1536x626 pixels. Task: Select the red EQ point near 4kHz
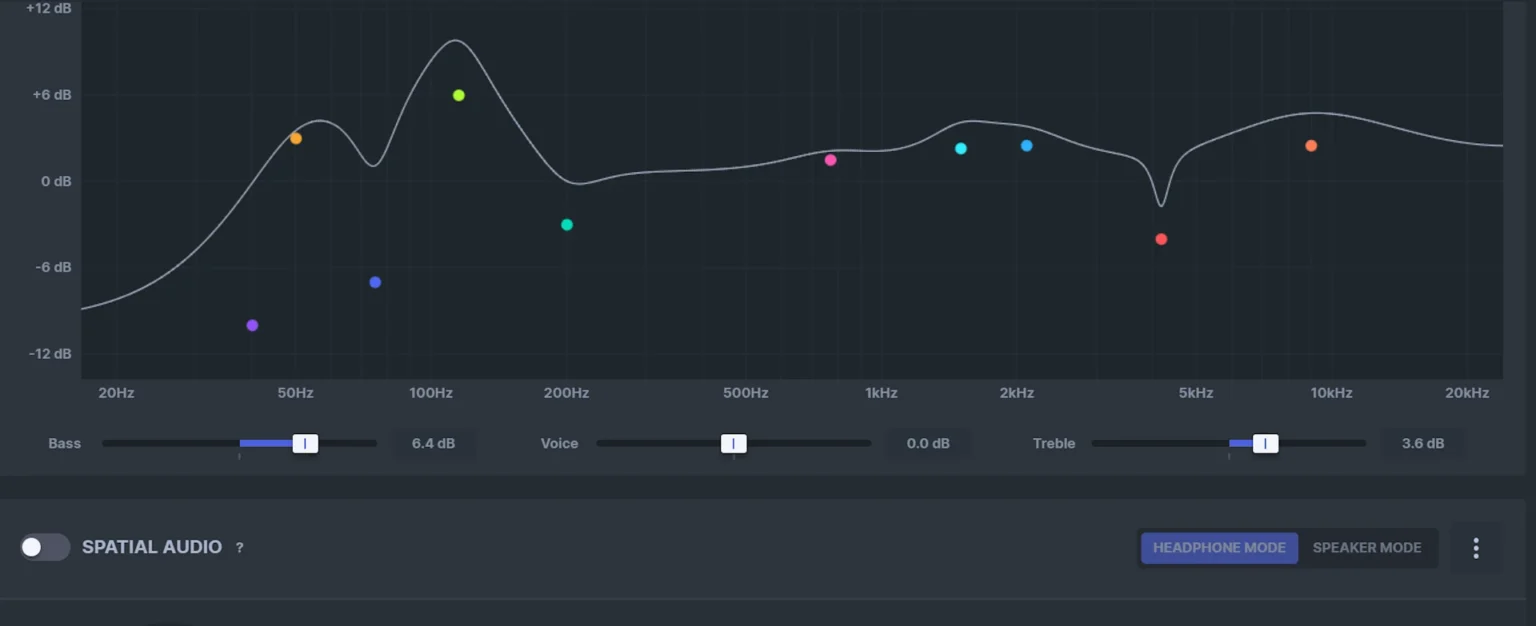click(x=1161, y=239)
